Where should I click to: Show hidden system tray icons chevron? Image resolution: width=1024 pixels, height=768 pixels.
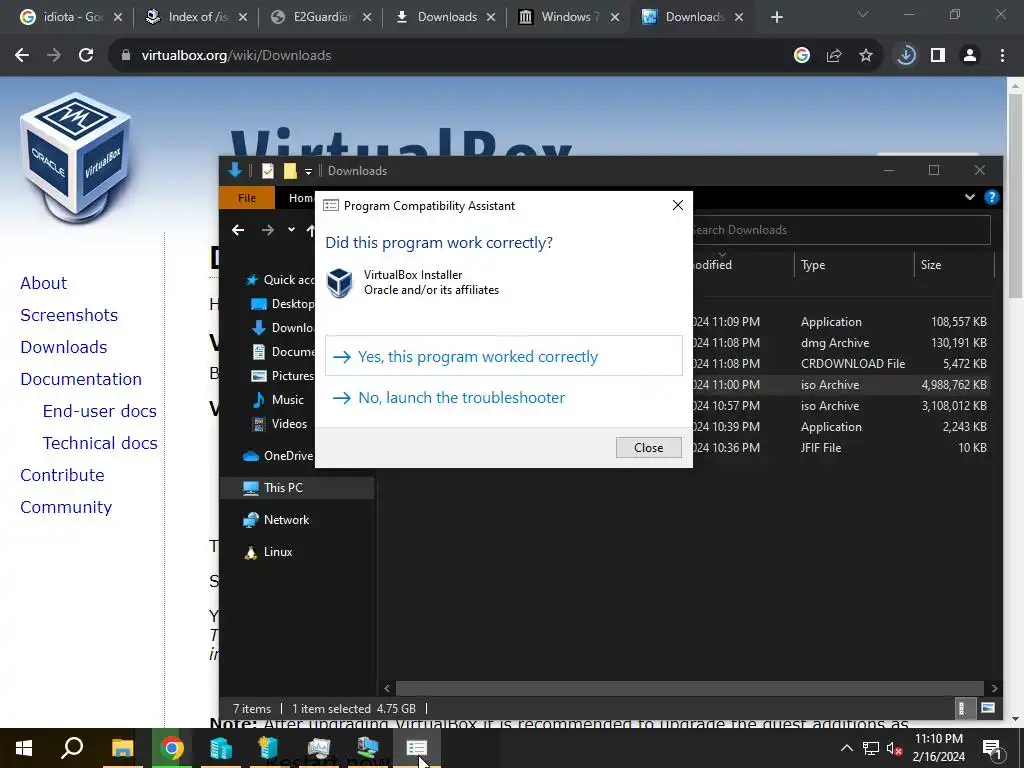point(846,748)
